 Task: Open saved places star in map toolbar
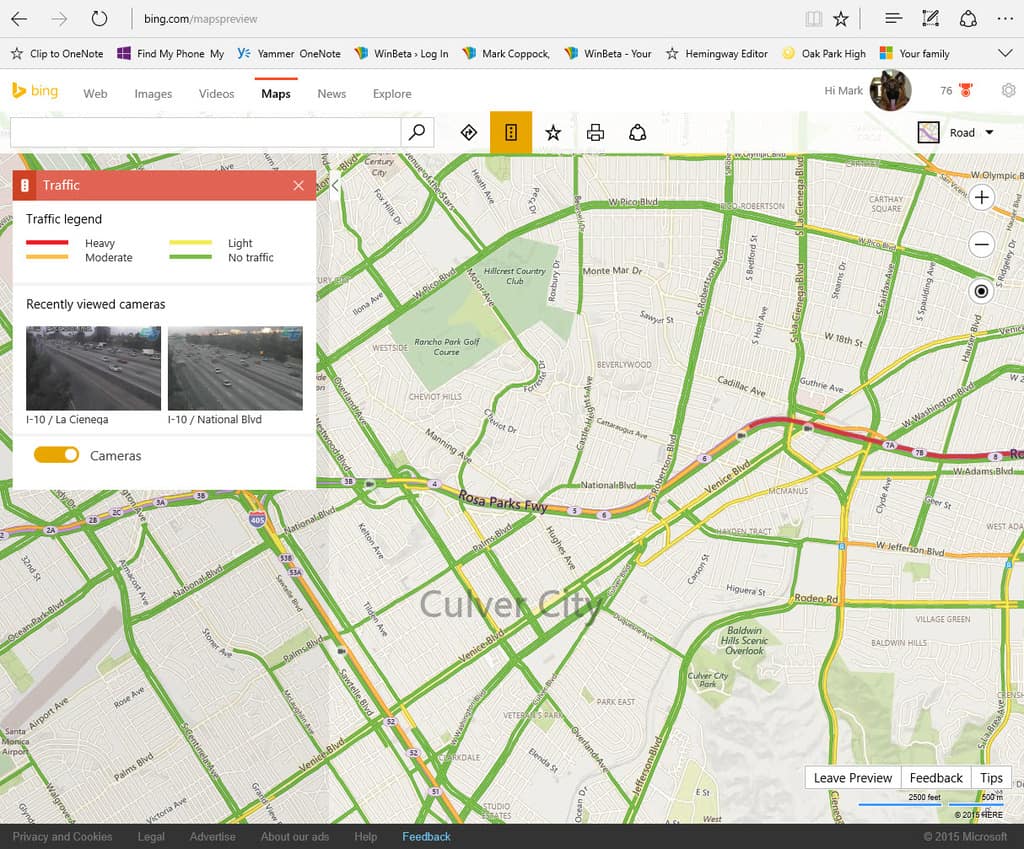pos(553,133)
